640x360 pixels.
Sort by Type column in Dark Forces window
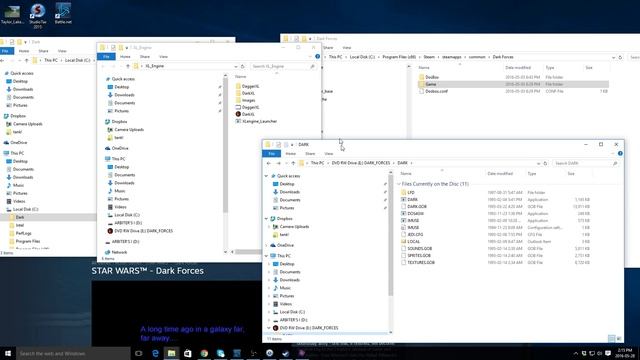[550, 68]
